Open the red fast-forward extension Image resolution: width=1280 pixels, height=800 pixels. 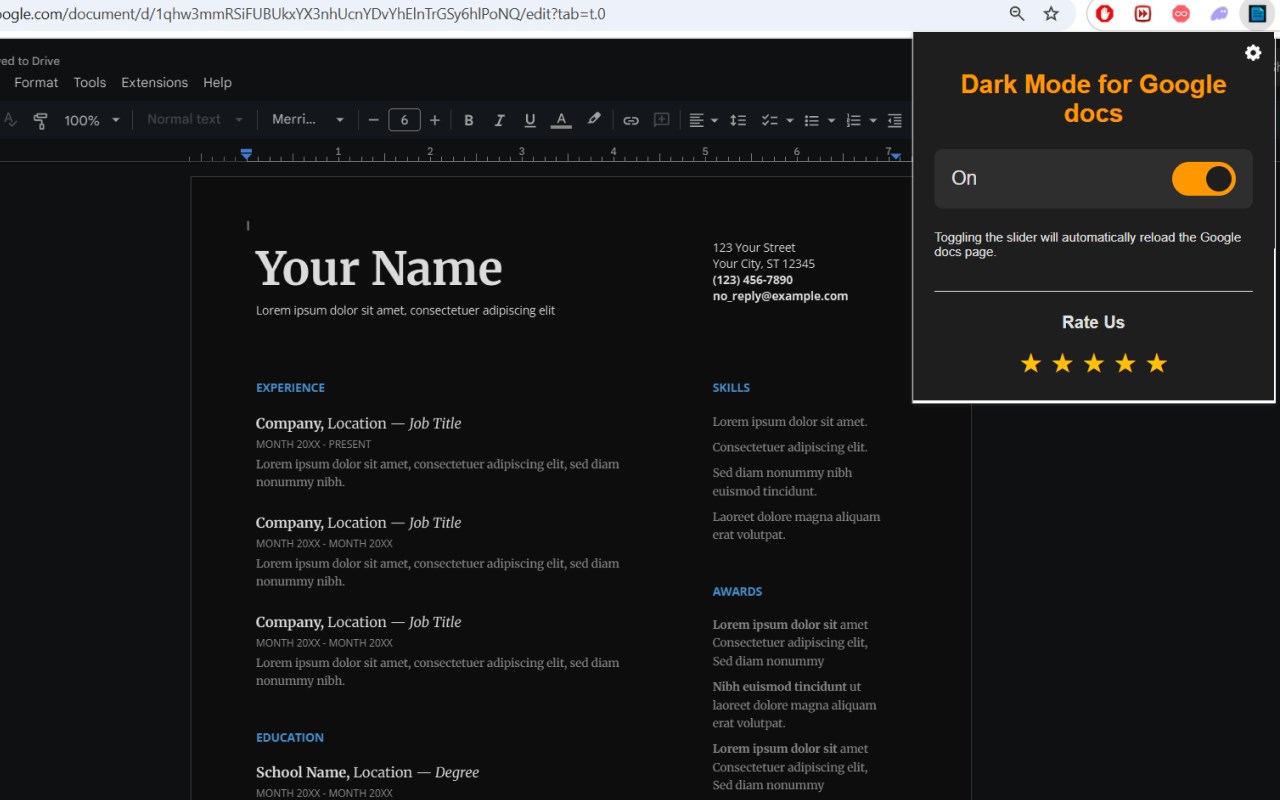tap(1143, 14)
